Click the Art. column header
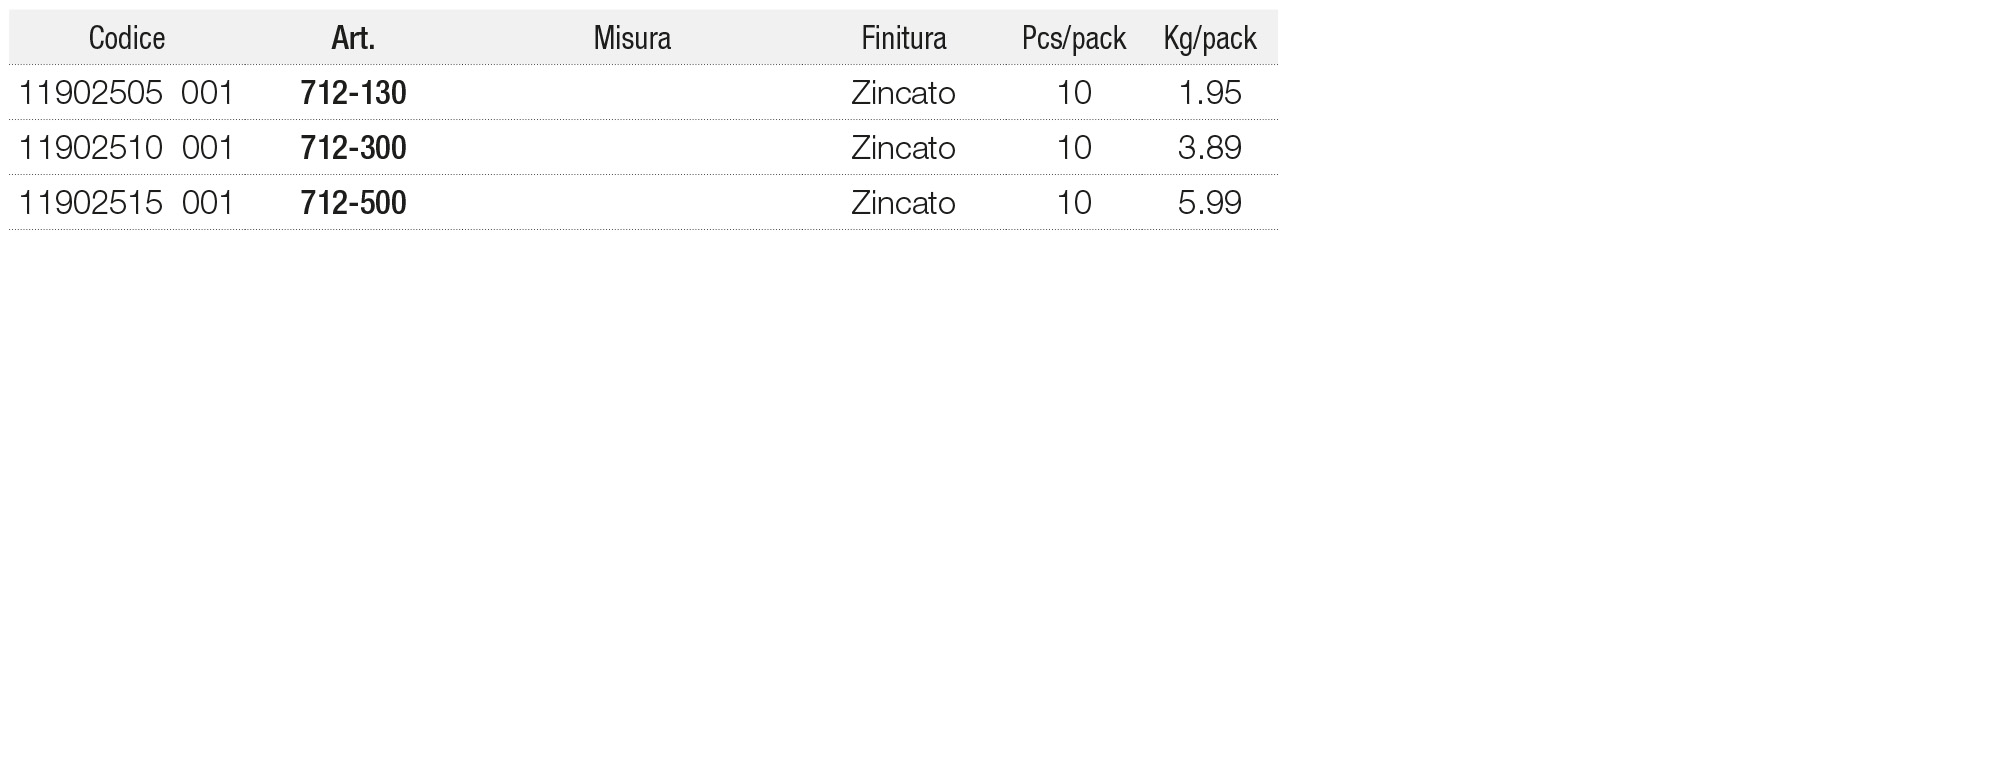Screen dimensions: 1996x772 pos(353,38)
